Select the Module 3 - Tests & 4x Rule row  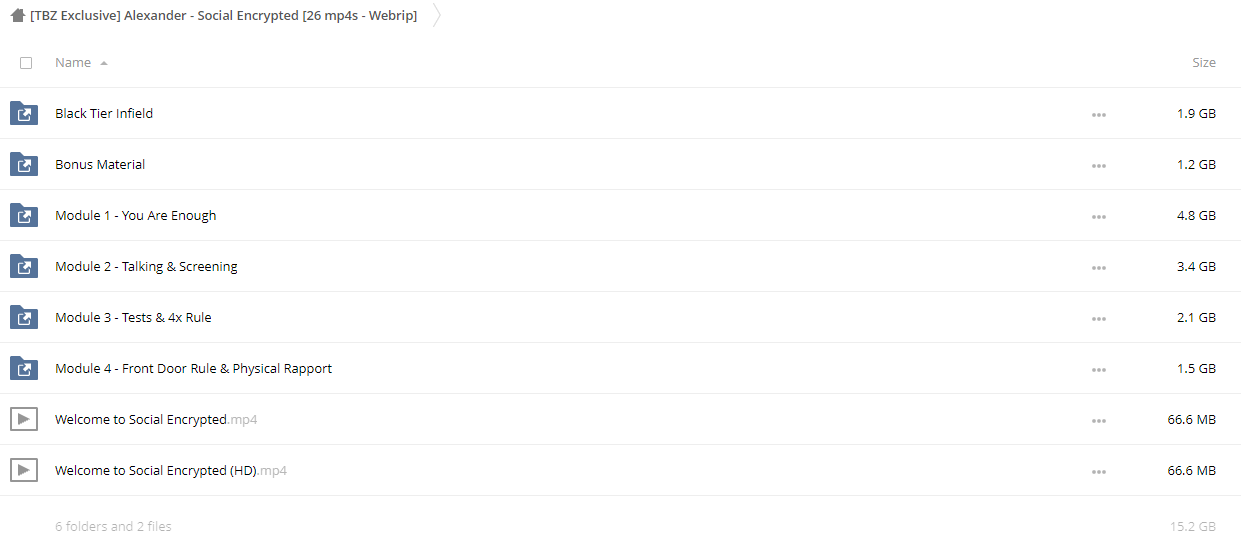[620, 317]
